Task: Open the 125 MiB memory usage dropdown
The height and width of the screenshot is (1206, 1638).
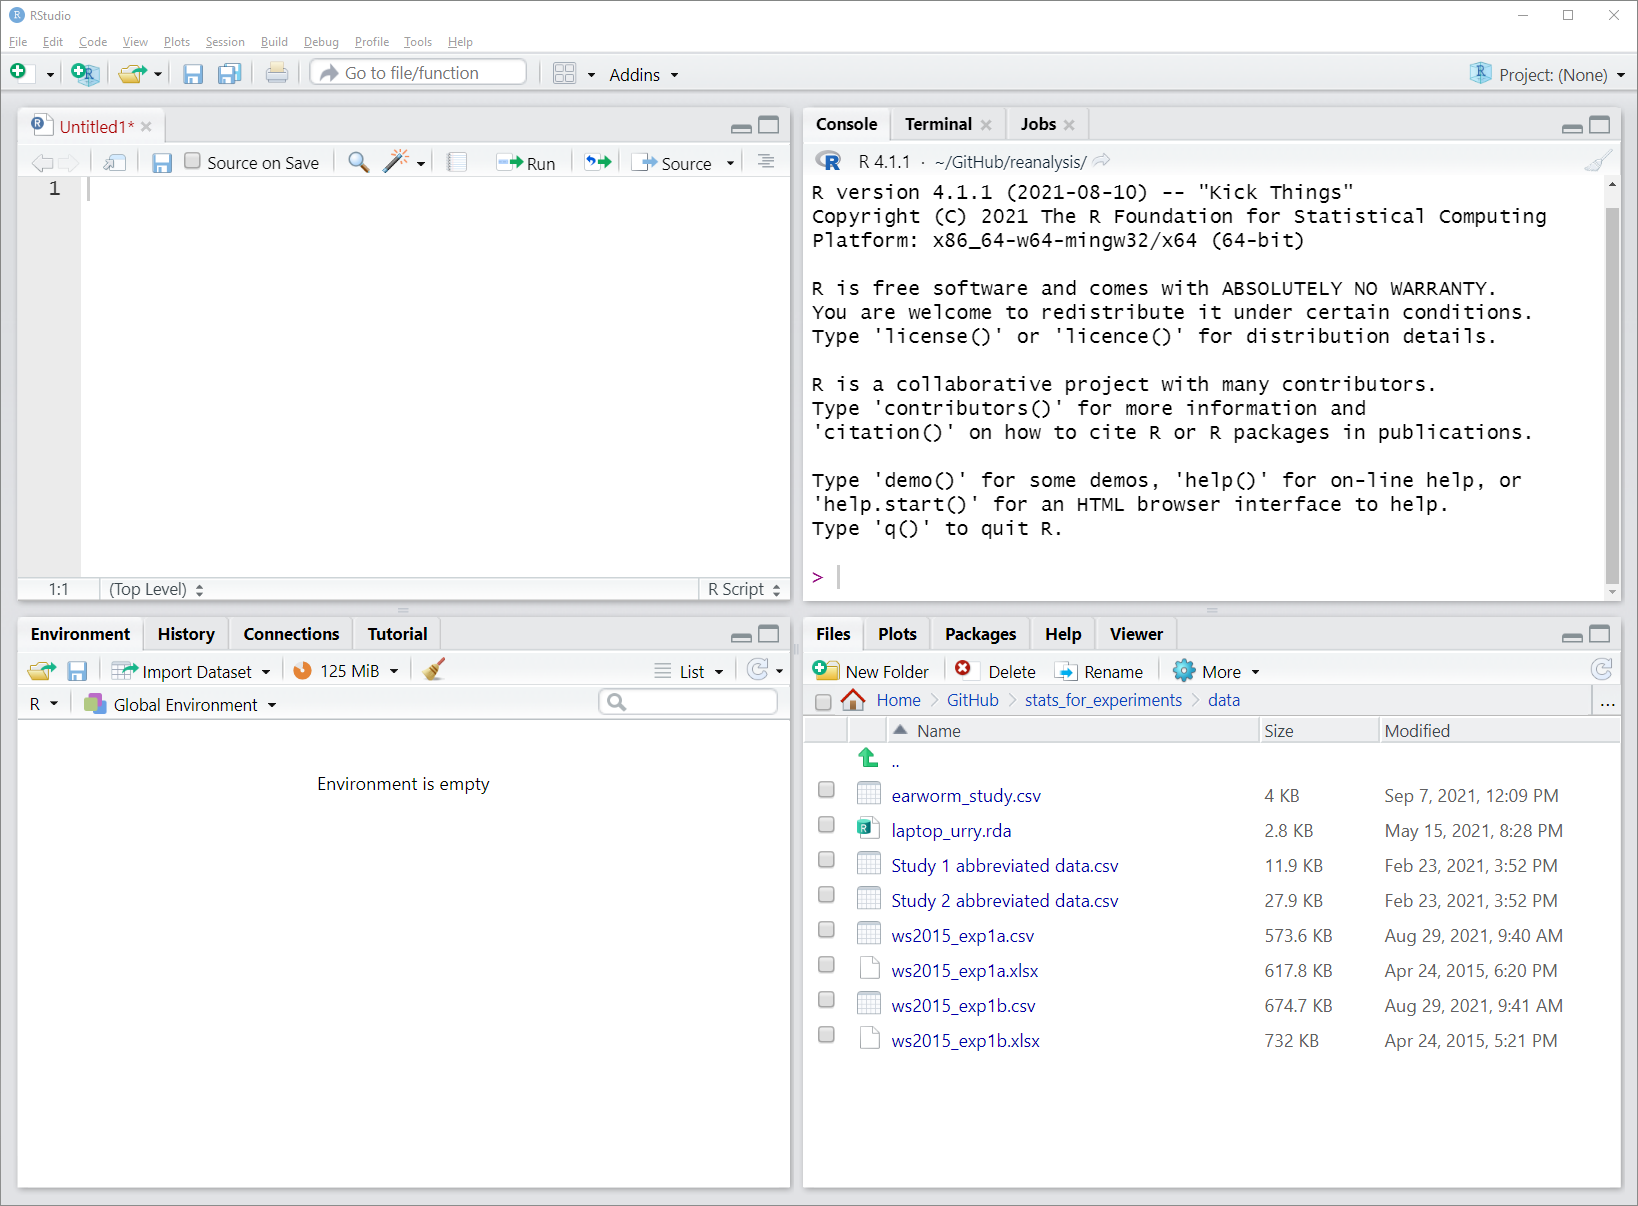Action: click(x=346, y=671)
